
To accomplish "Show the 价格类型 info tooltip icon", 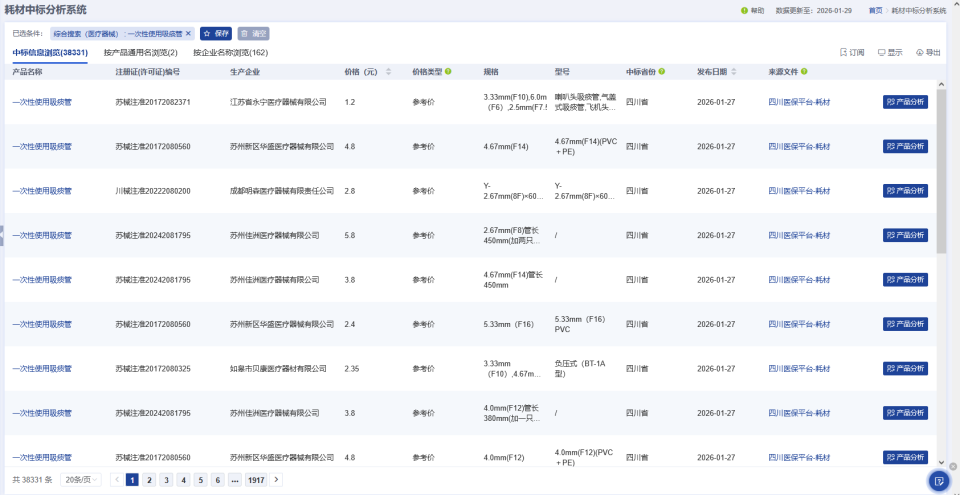I will pyautogui.click(x=448, y=72).
